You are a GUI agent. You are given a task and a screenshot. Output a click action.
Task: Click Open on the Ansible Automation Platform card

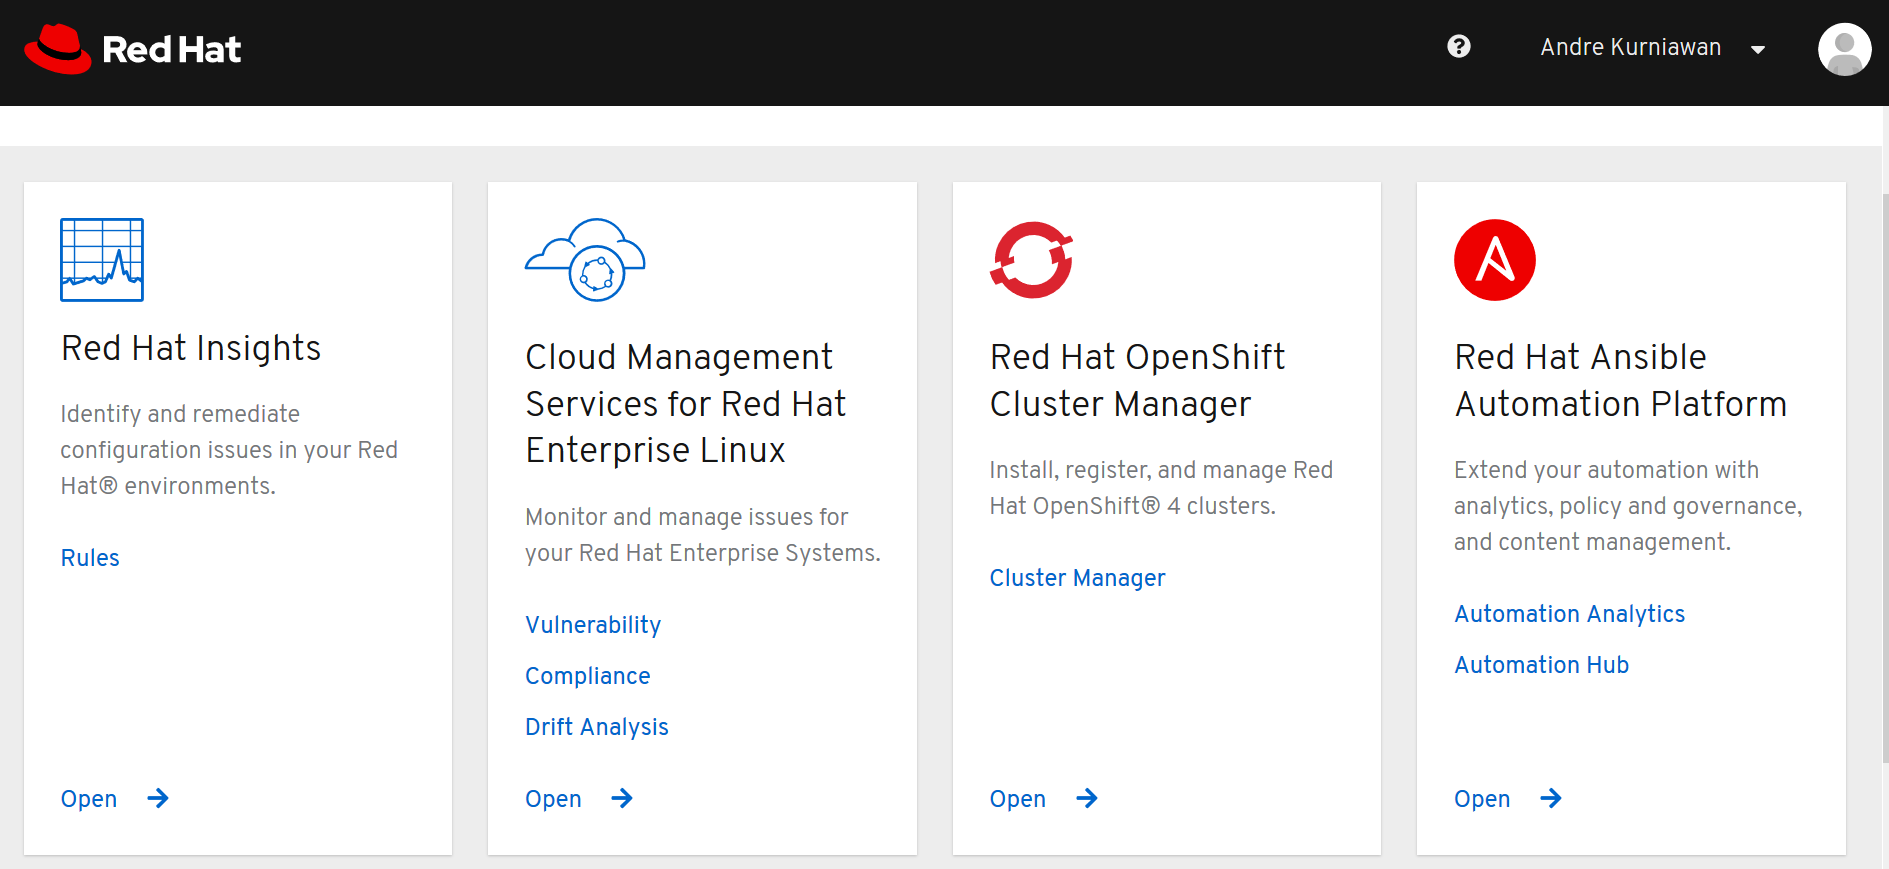[1482, 799]
